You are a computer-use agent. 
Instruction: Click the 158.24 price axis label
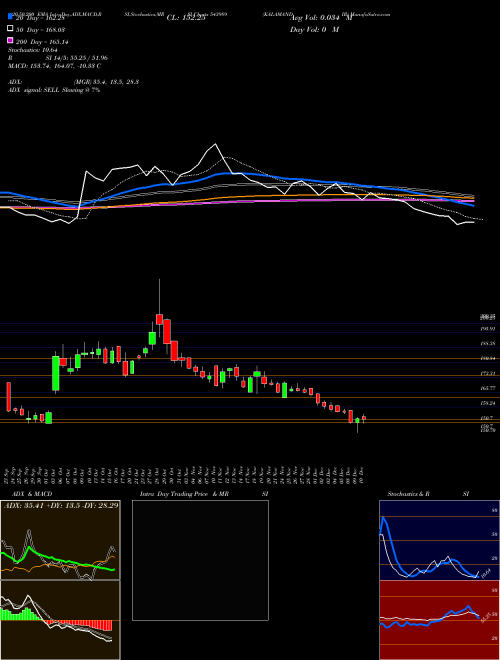pos(488,403)
